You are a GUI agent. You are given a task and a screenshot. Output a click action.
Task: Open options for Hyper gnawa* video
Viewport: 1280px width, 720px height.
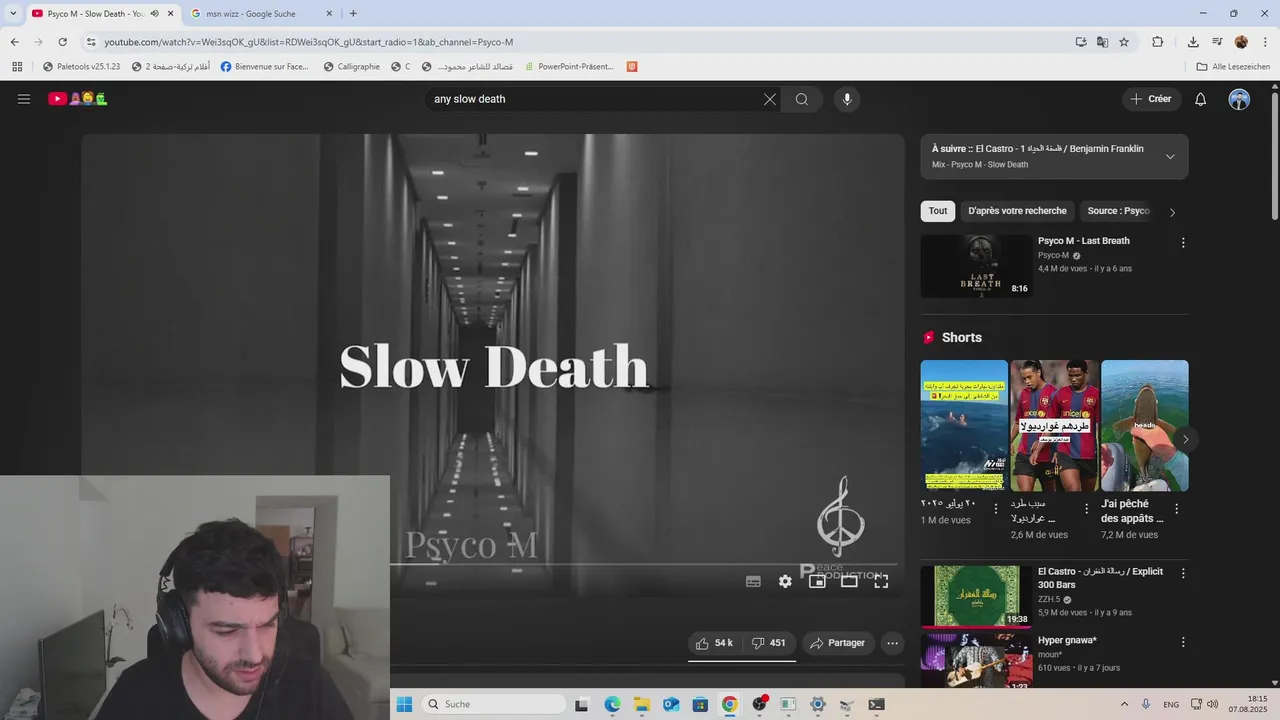tap(1183, 642)
